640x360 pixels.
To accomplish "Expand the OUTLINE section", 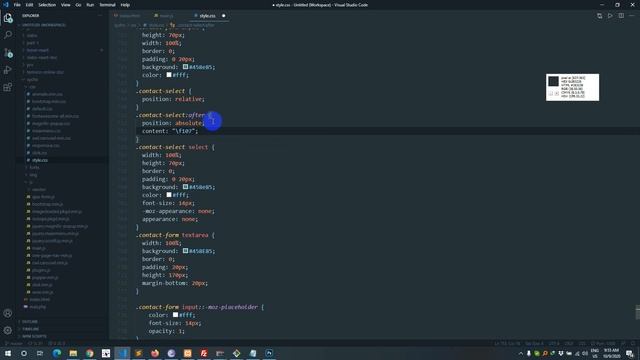I will (x=30, y=322).
